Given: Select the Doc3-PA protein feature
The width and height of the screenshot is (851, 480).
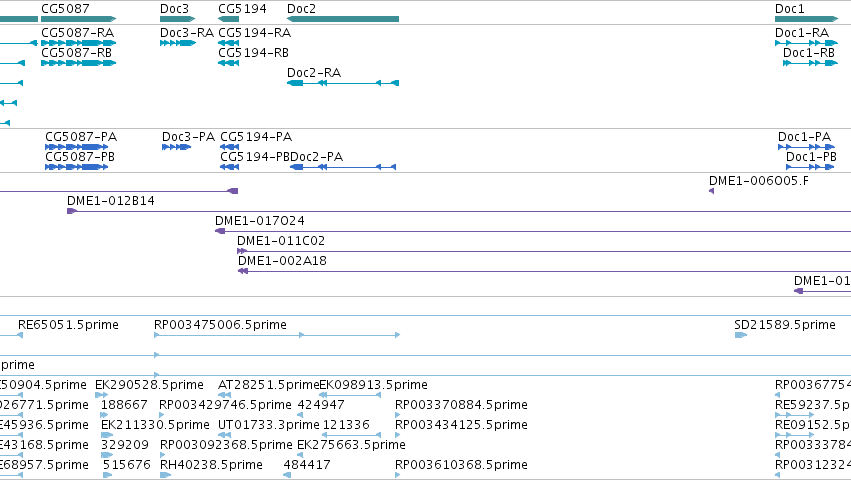Looking at the screenshot, I should click(x=176, y=147).
